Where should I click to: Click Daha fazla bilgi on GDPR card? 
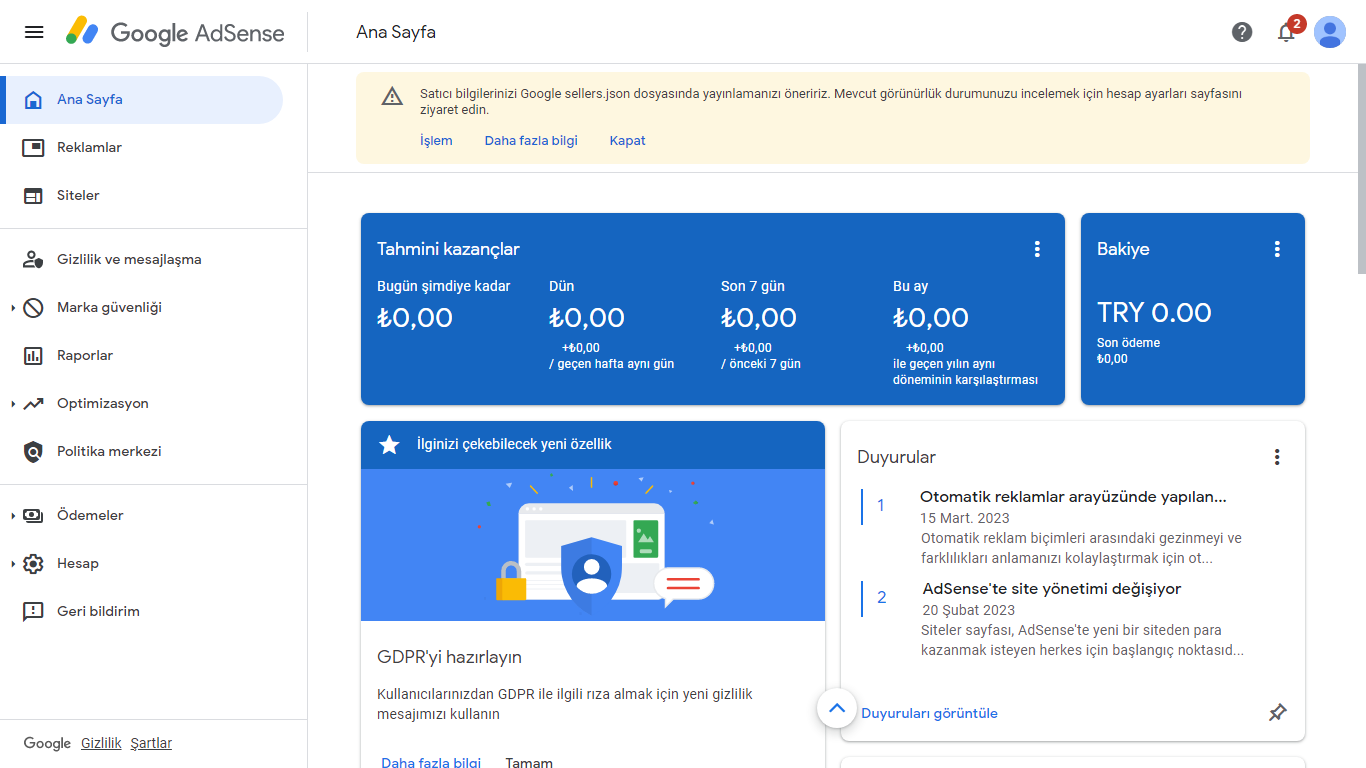point(431,762)
